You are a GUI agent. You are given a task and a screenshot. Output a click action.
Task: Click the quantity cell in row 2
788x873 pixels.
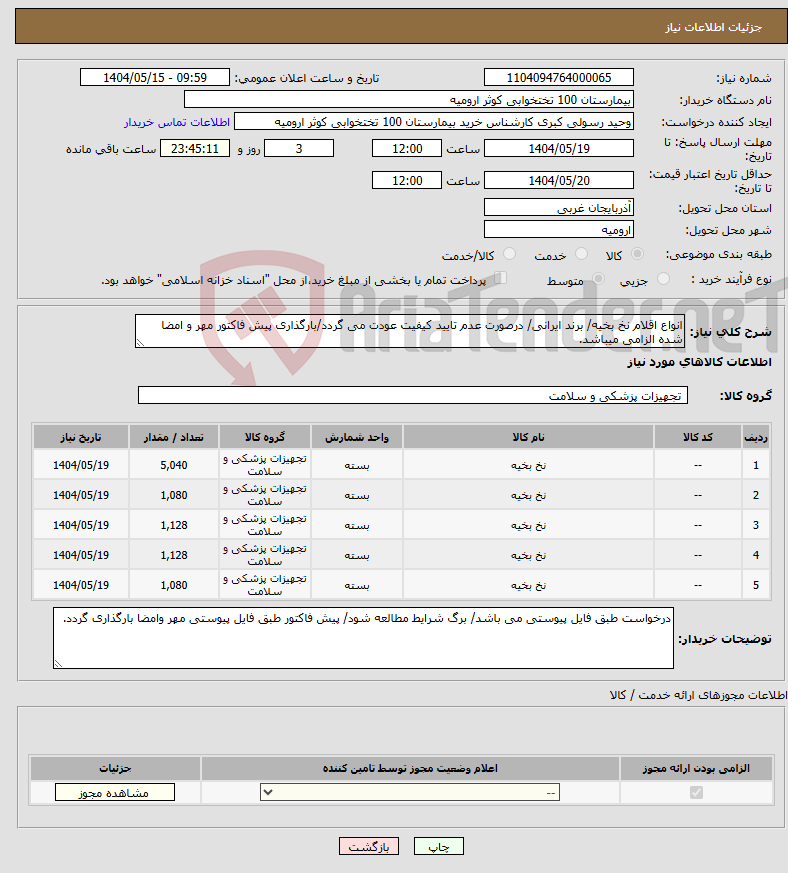[x=174, y=495]
